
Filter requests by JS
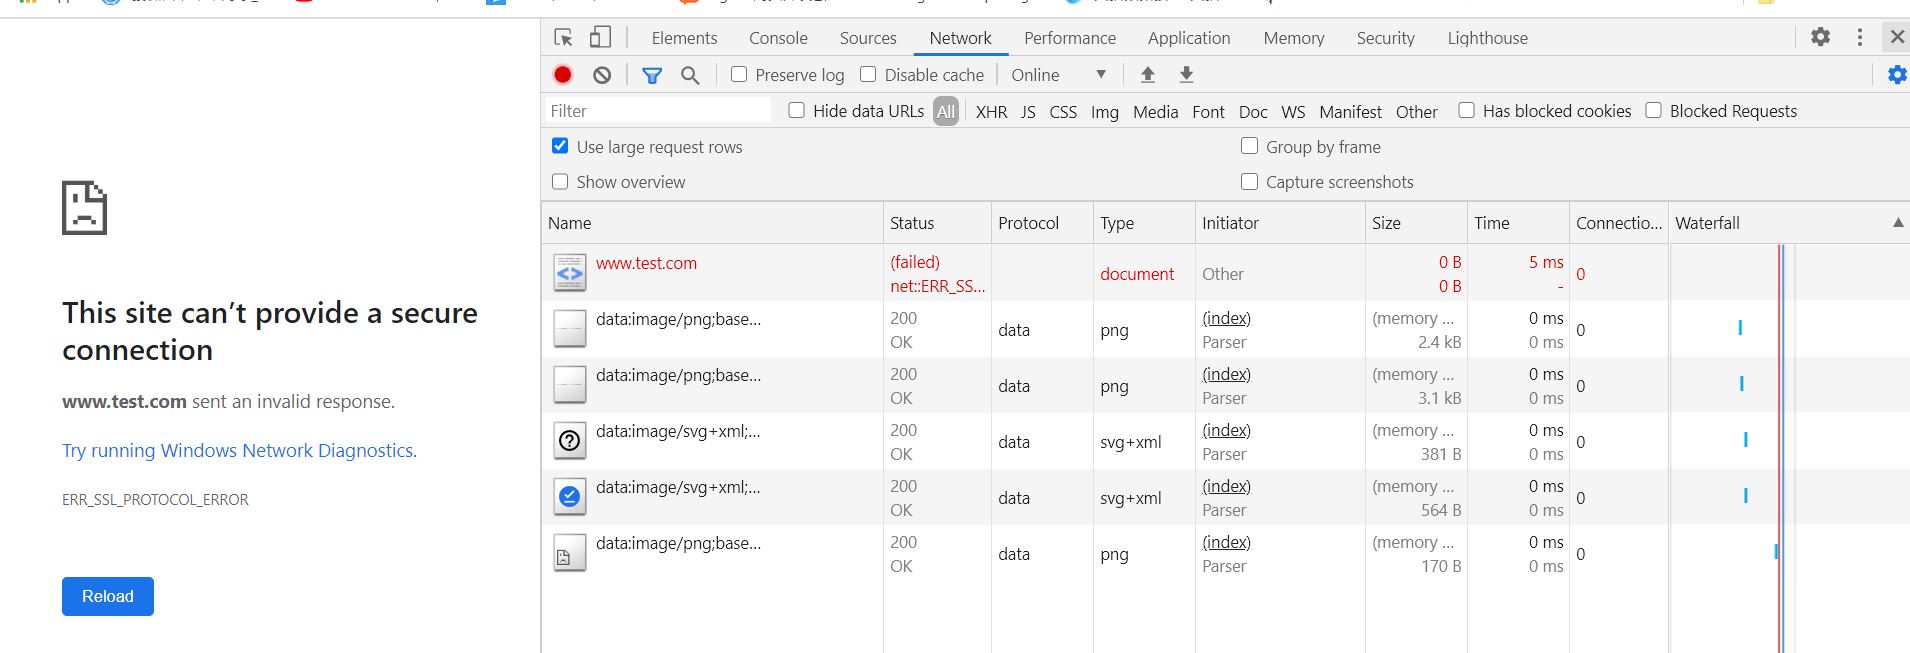(1028, 112)
